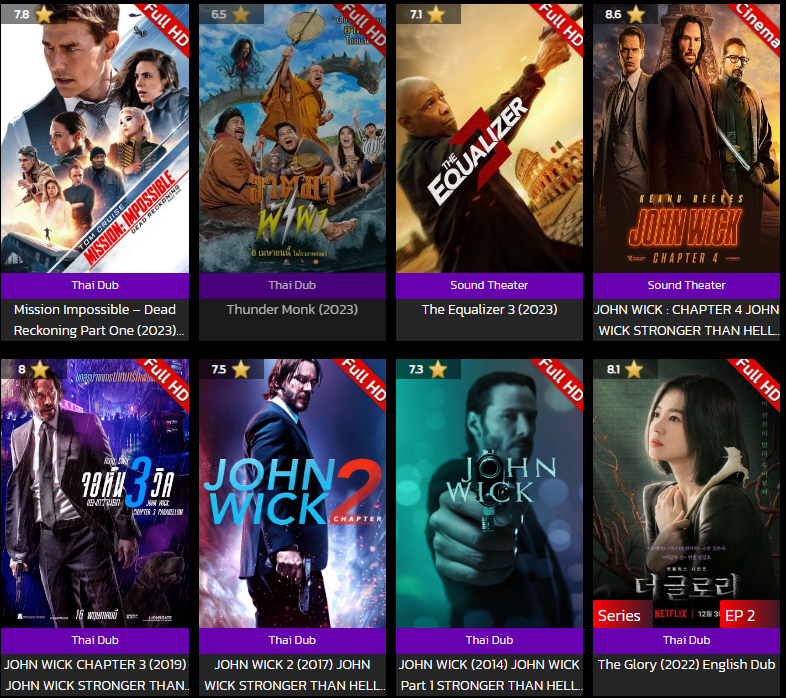
Task: Open the John Wick 2 poster thumbnail
Action: point(292,493)
